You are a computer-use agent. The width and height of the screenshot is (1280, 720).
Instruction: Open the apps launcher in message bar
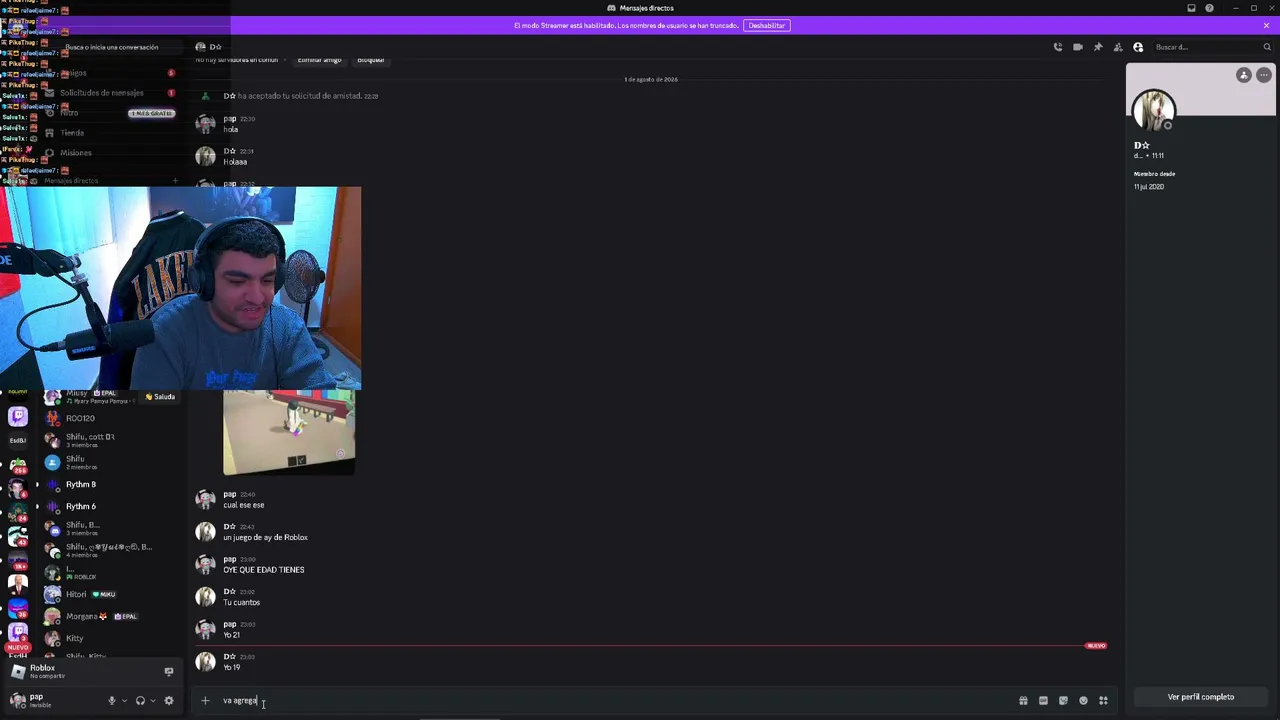click(x=1103, y=701)
